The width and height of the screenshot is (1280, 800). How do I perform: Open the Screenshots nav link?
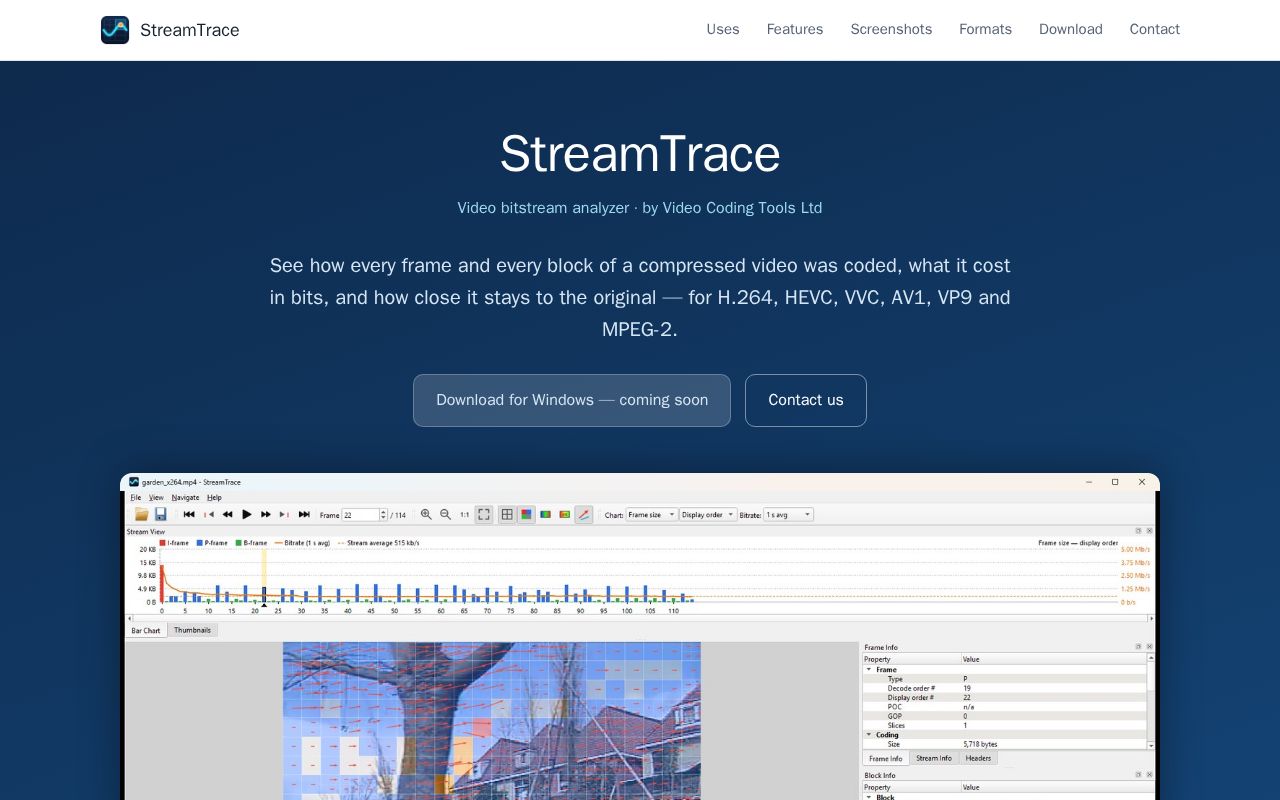tap(891, 29)
